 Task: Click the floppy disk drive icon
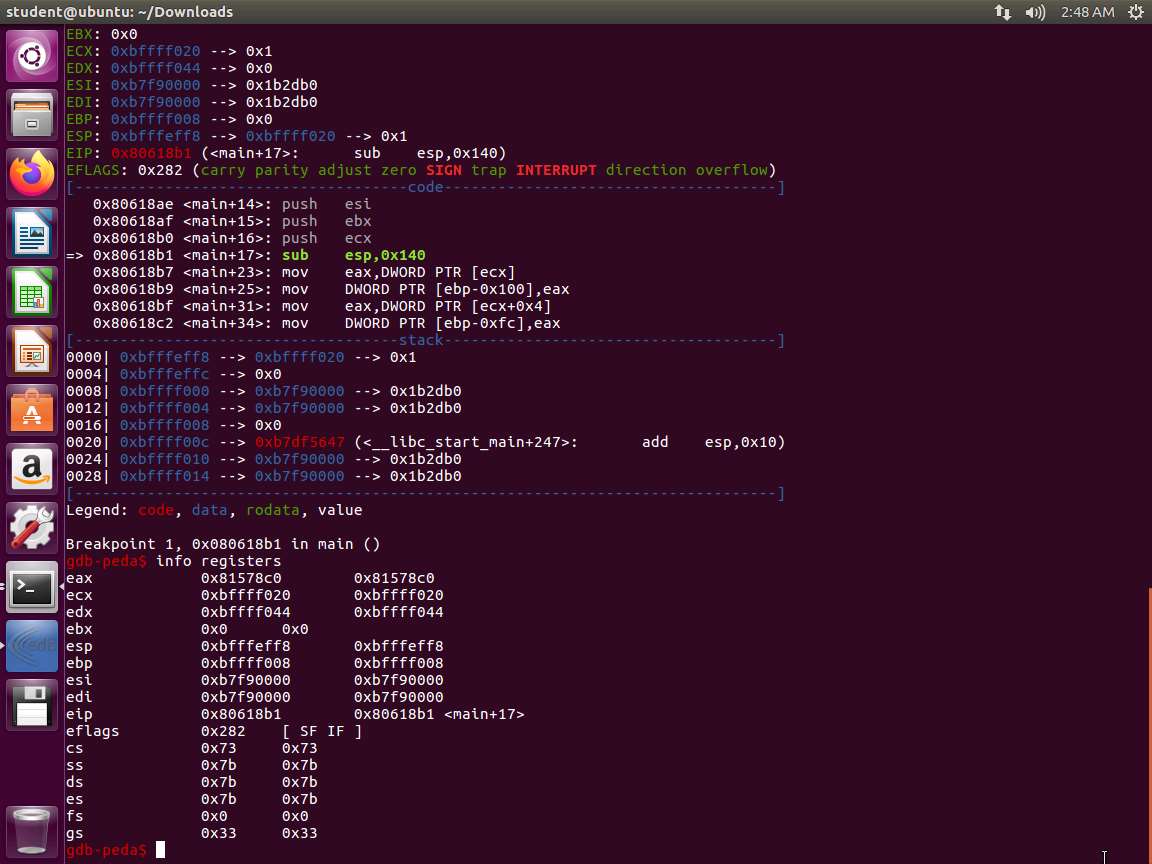click(32, 705)
